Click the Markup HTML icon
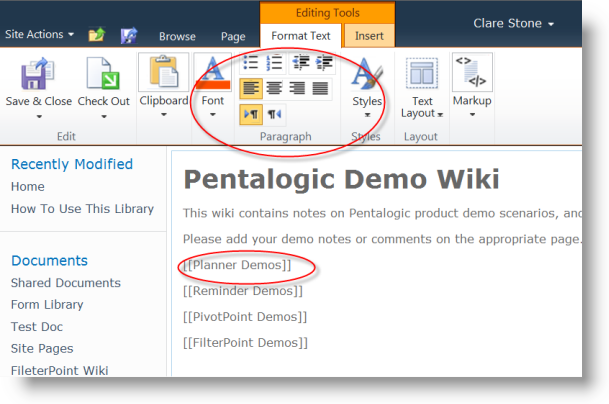This screenshot has width=609, height=404. click(472, 72)
